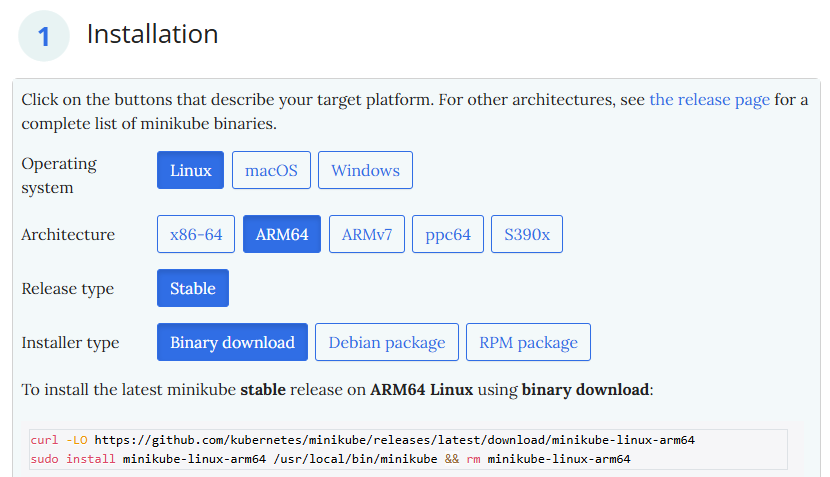Choose the Stable release type
830x477 pixels.
193,288
